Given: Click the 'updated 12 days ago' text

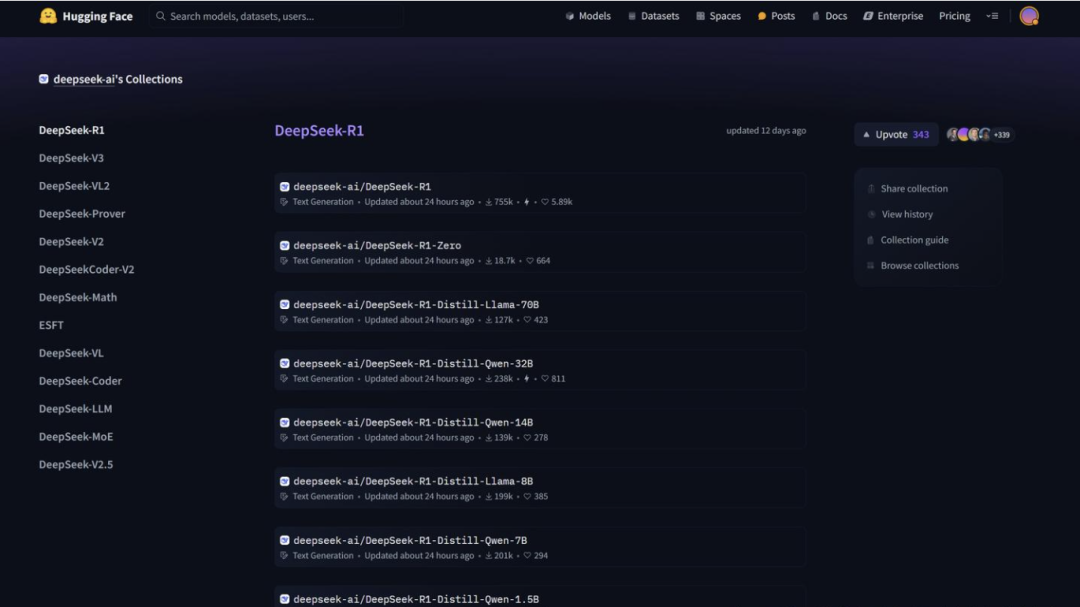Looking at the screenshot, I should (766, 130).
